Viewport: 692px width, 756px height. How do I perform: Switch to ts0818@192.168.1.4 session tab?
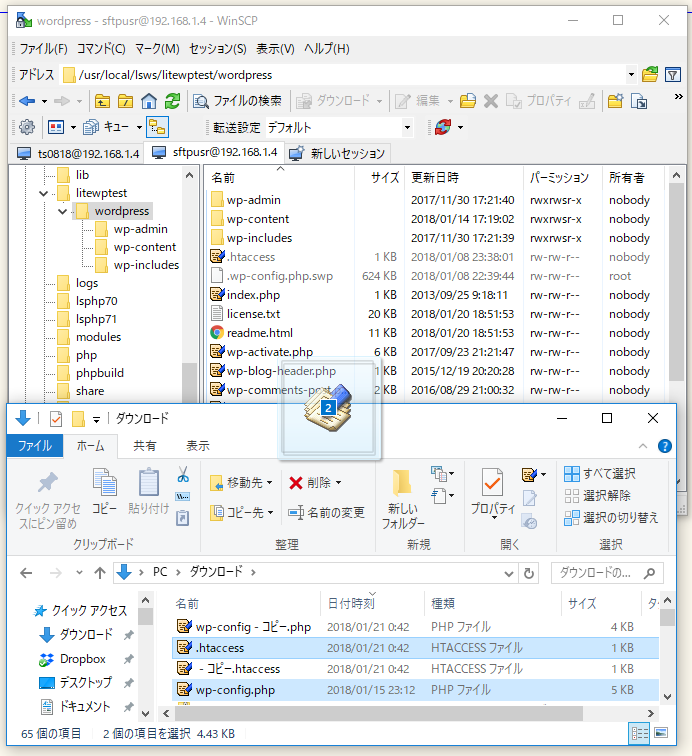[79, 154]
